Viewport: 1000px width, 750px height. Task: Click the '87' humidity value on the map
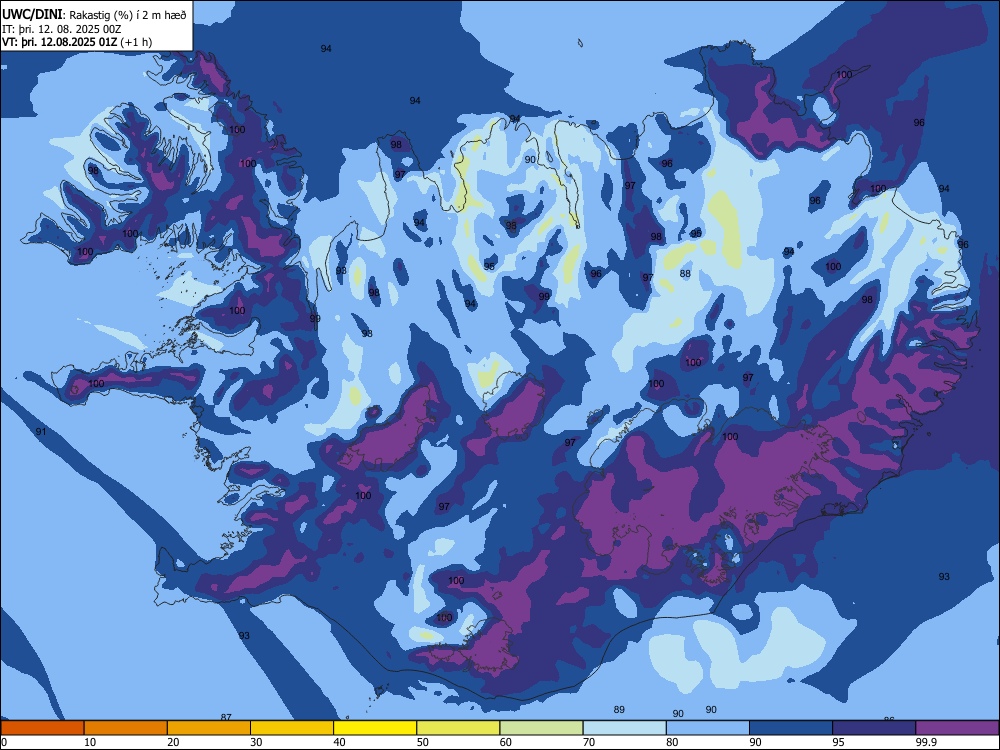226,717
